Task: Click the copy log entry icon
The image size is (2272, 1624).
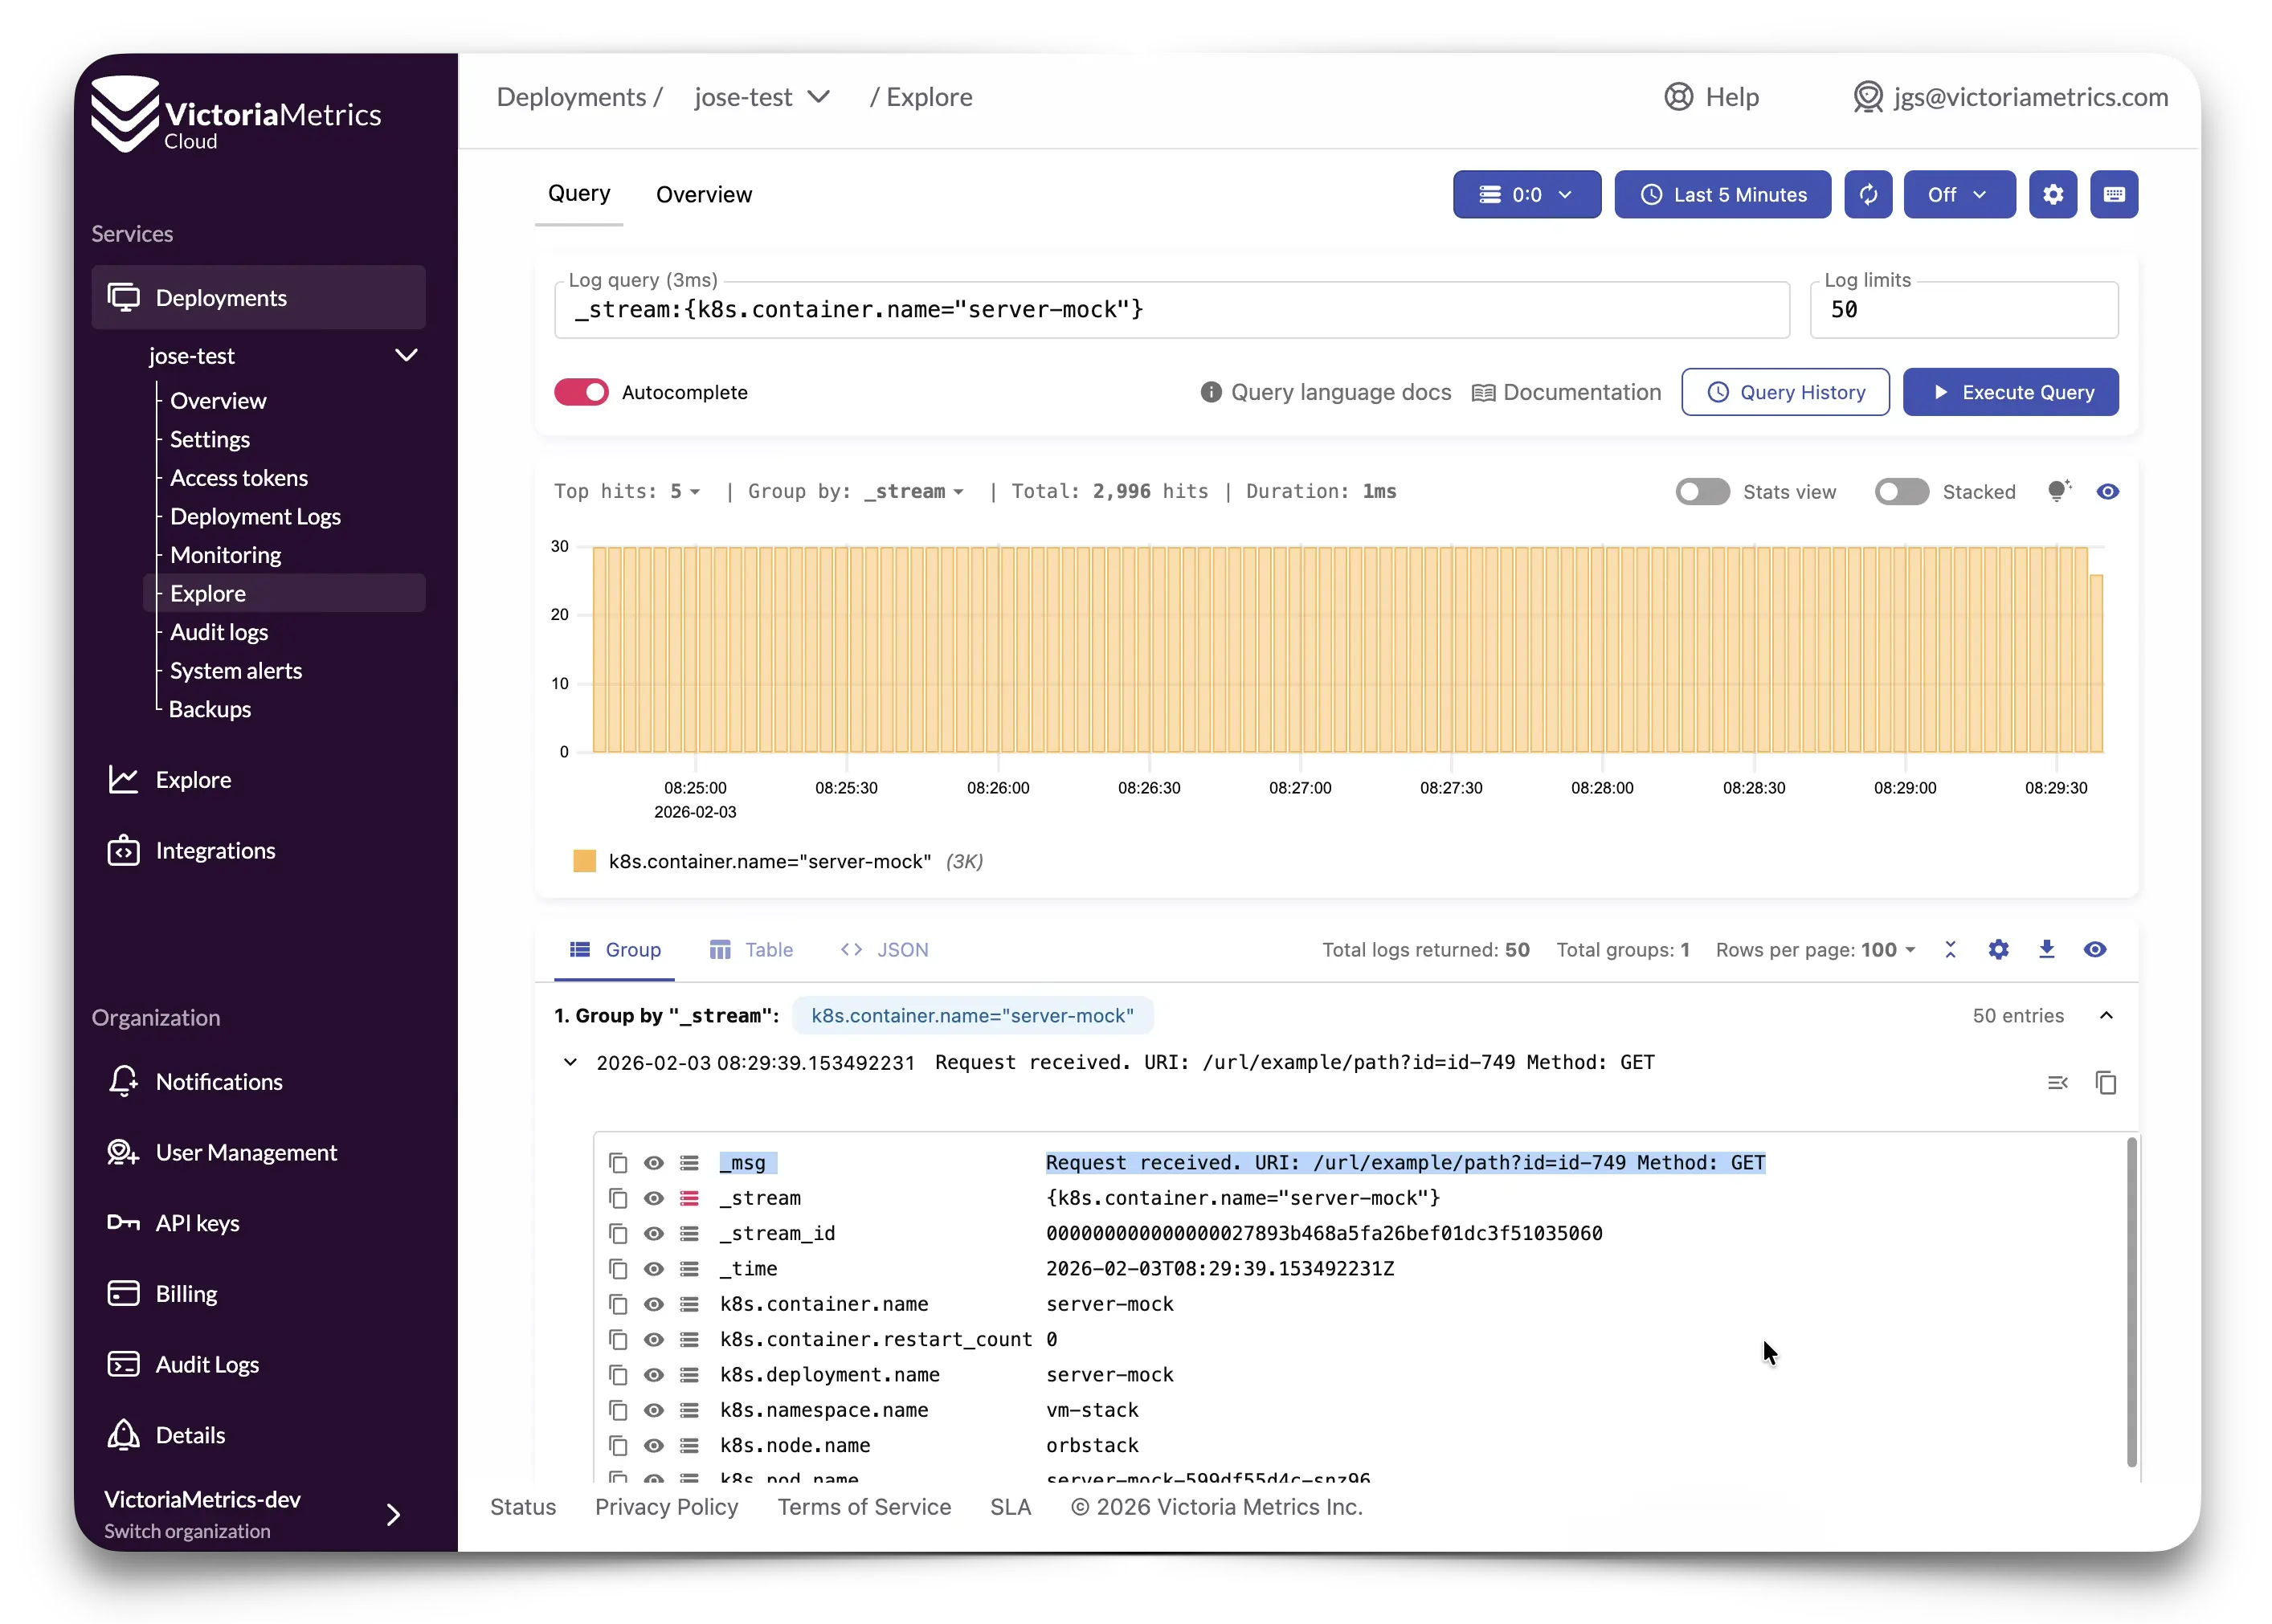Action: click(x=2105, y=1082)
